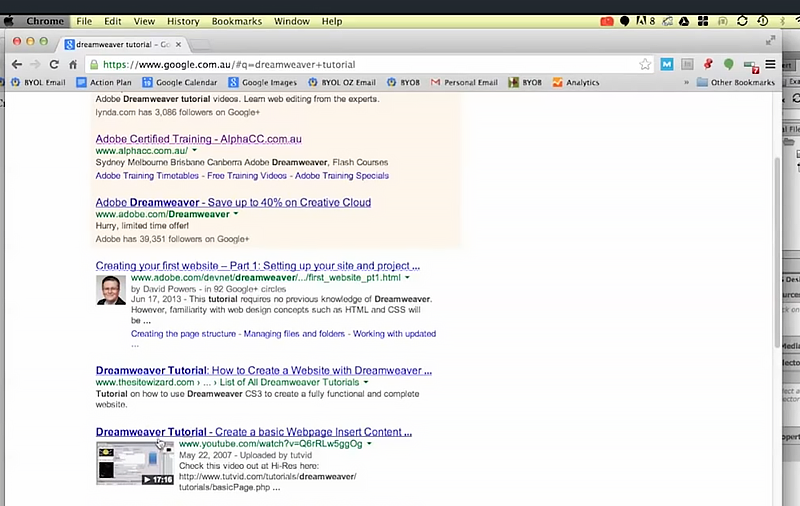The width and height of the screenshot is (800, 506).
Task: Open the Time Machine menu bar icon
Action: coord(763,21)
